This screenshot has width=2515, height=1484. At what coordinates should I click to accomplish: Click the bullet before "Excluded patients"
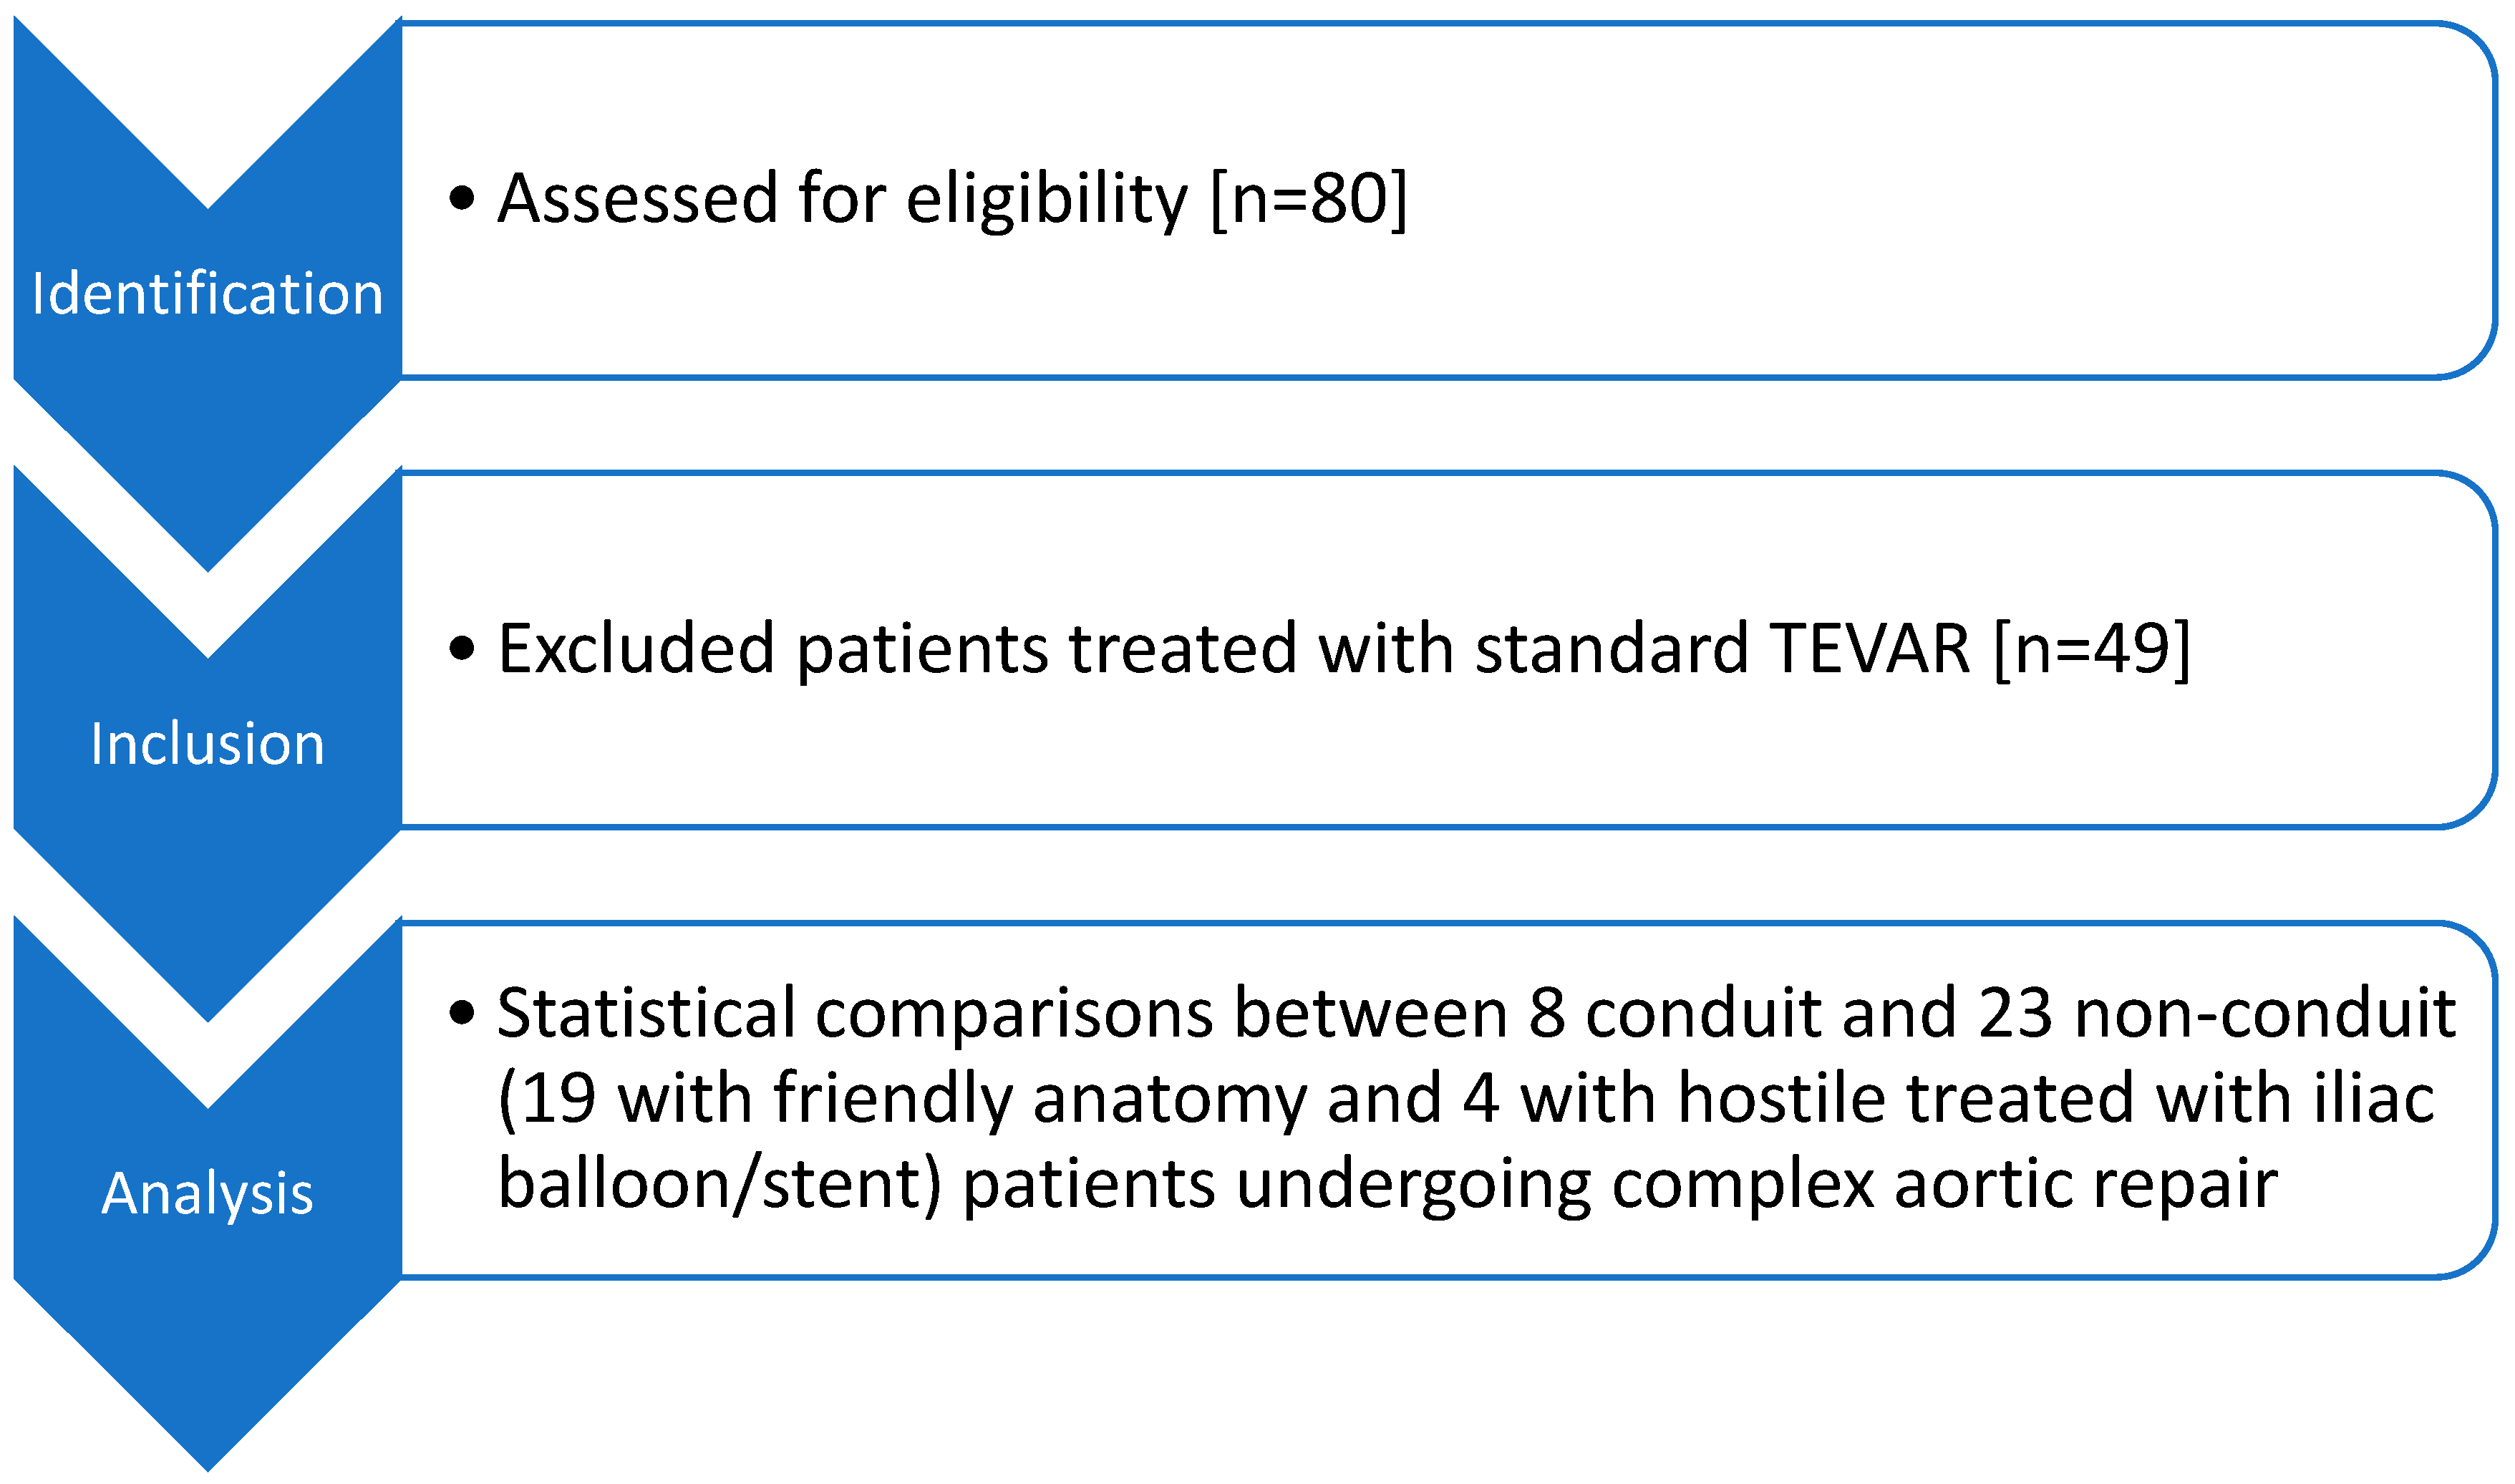coord(461,648)
